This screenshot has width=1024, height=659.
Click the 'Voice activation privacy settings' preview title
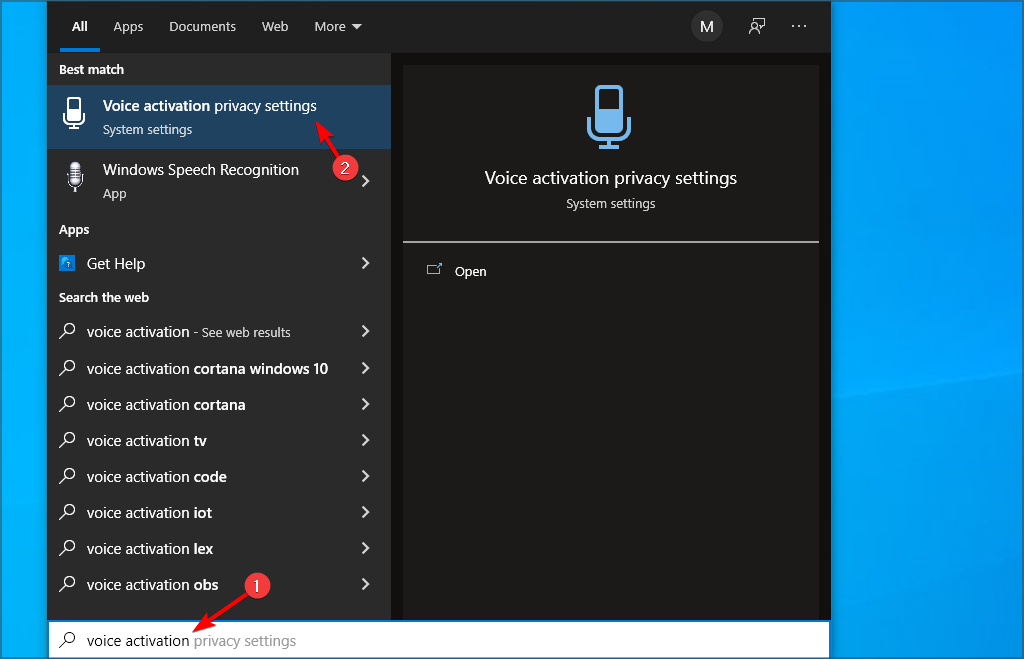click(x=611, y=178)
